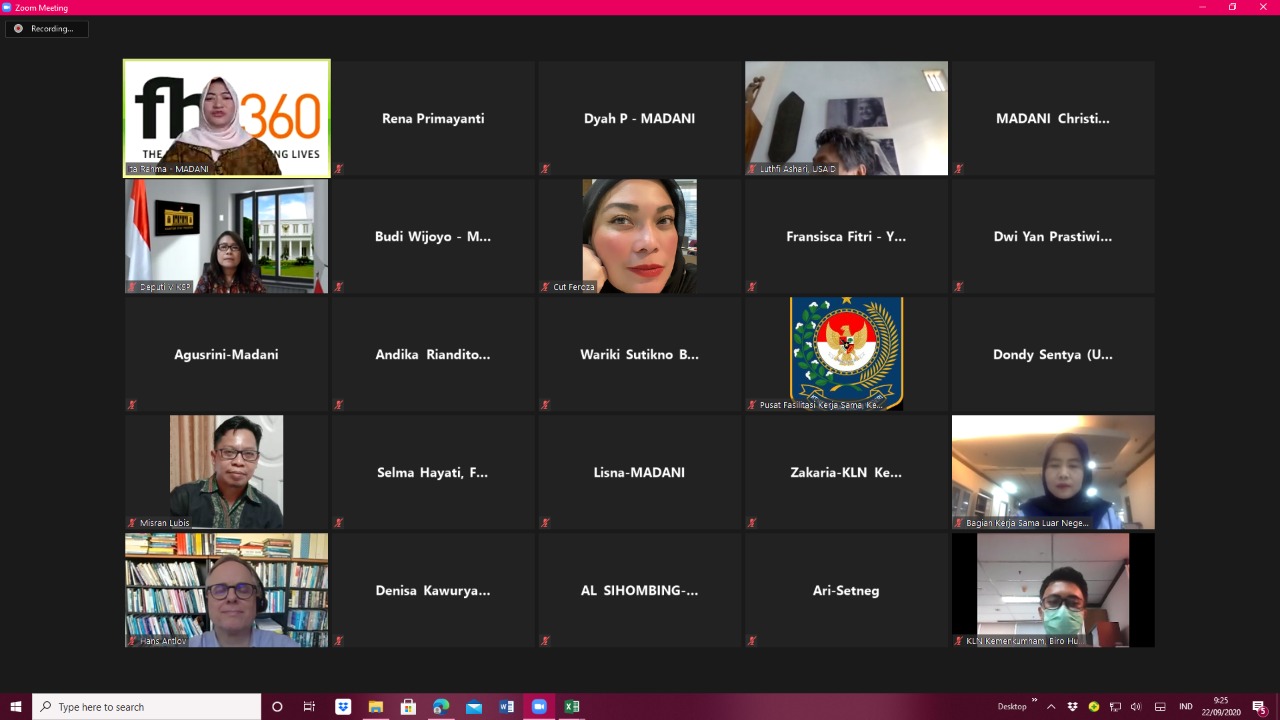Open Cortana from the taskbar
Image resolution: width=1280 pixels, height=720 pixels.
click(x=278, y=707)
